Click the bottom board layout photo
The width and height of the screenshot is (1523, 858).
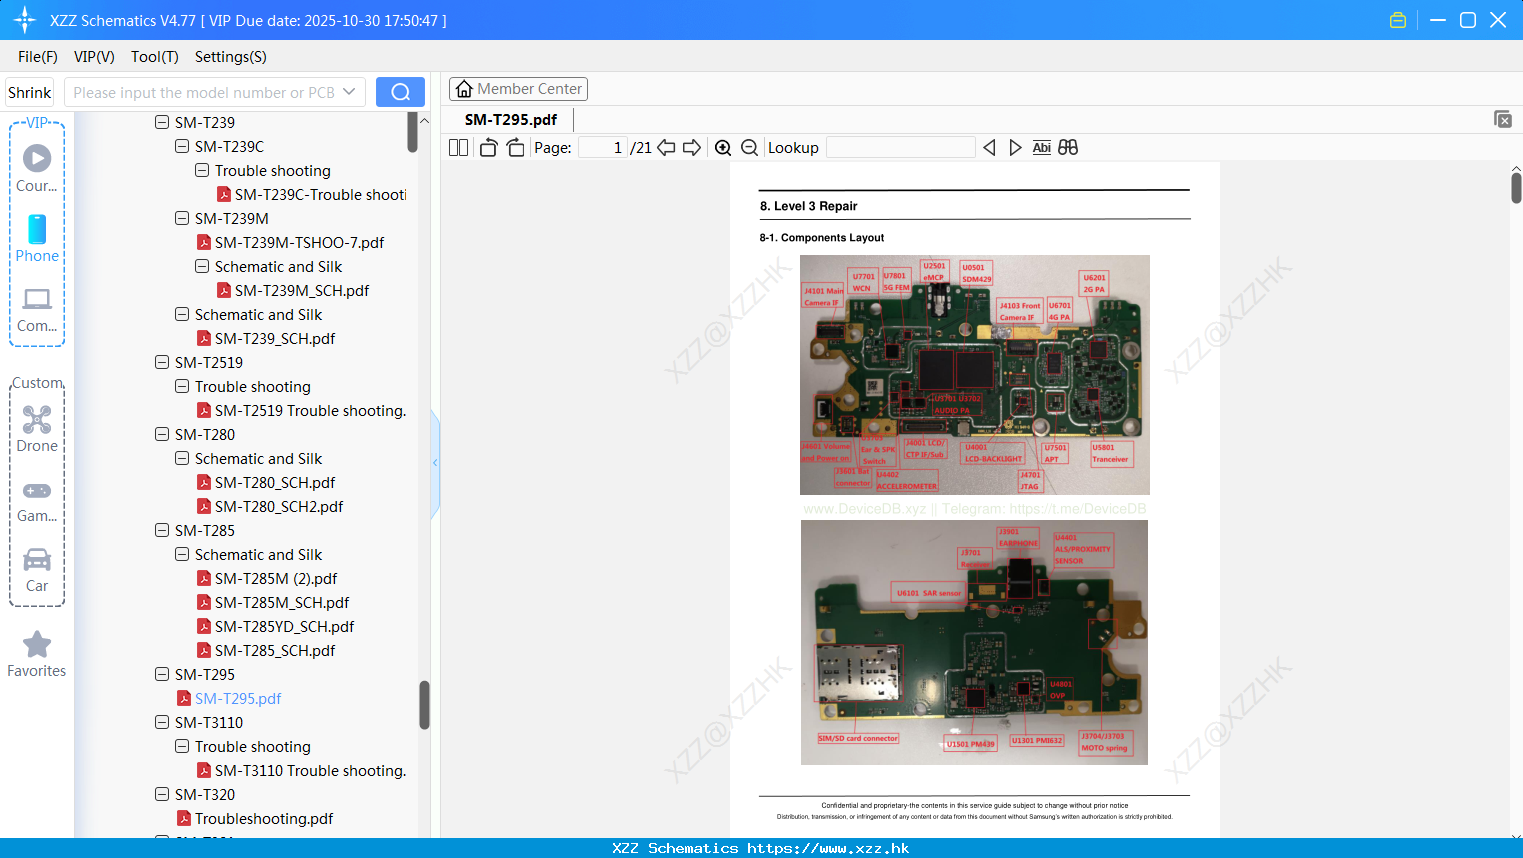(974, 642)
